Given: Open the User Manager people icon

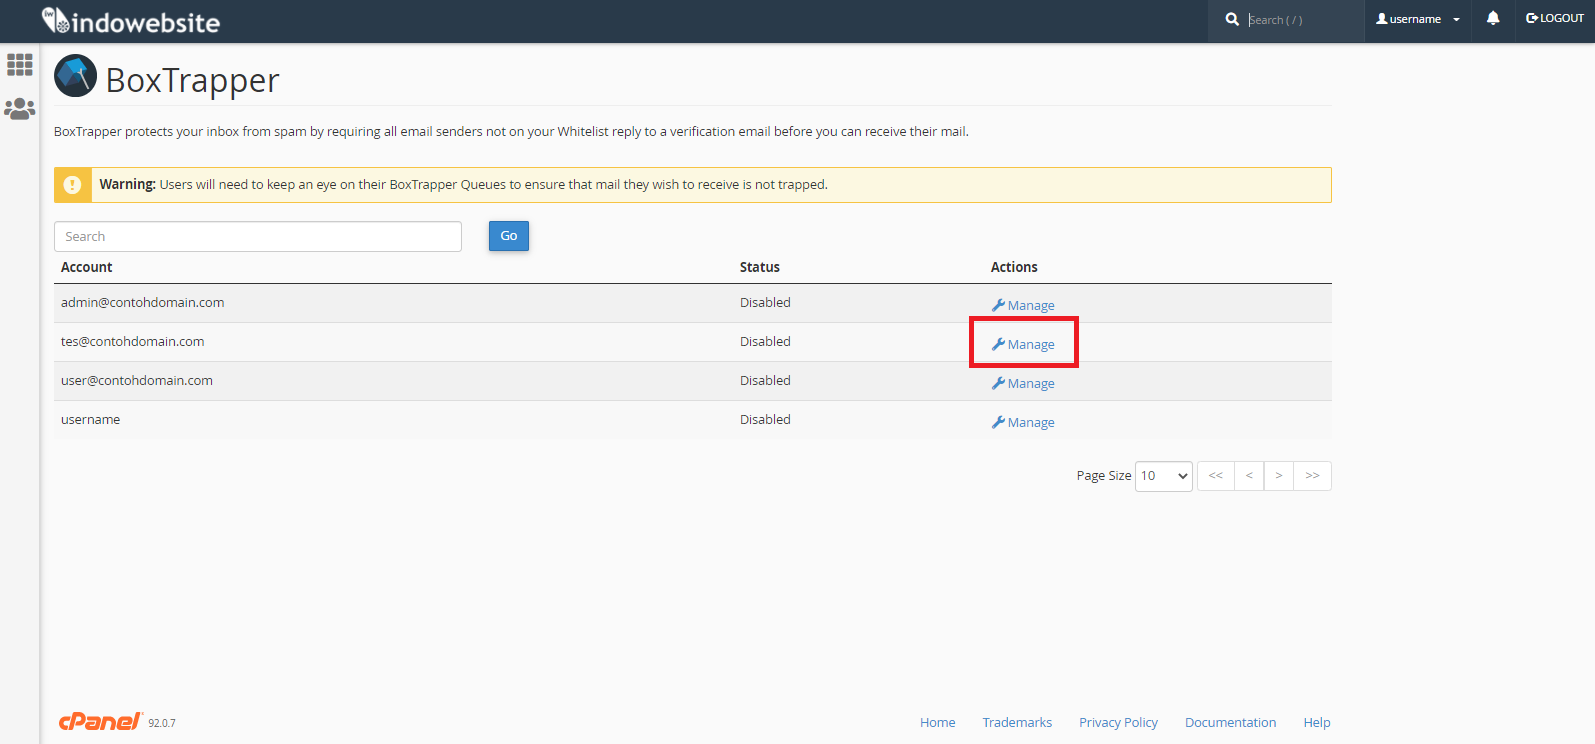Looking at the screenshot, I should [20, 108].
